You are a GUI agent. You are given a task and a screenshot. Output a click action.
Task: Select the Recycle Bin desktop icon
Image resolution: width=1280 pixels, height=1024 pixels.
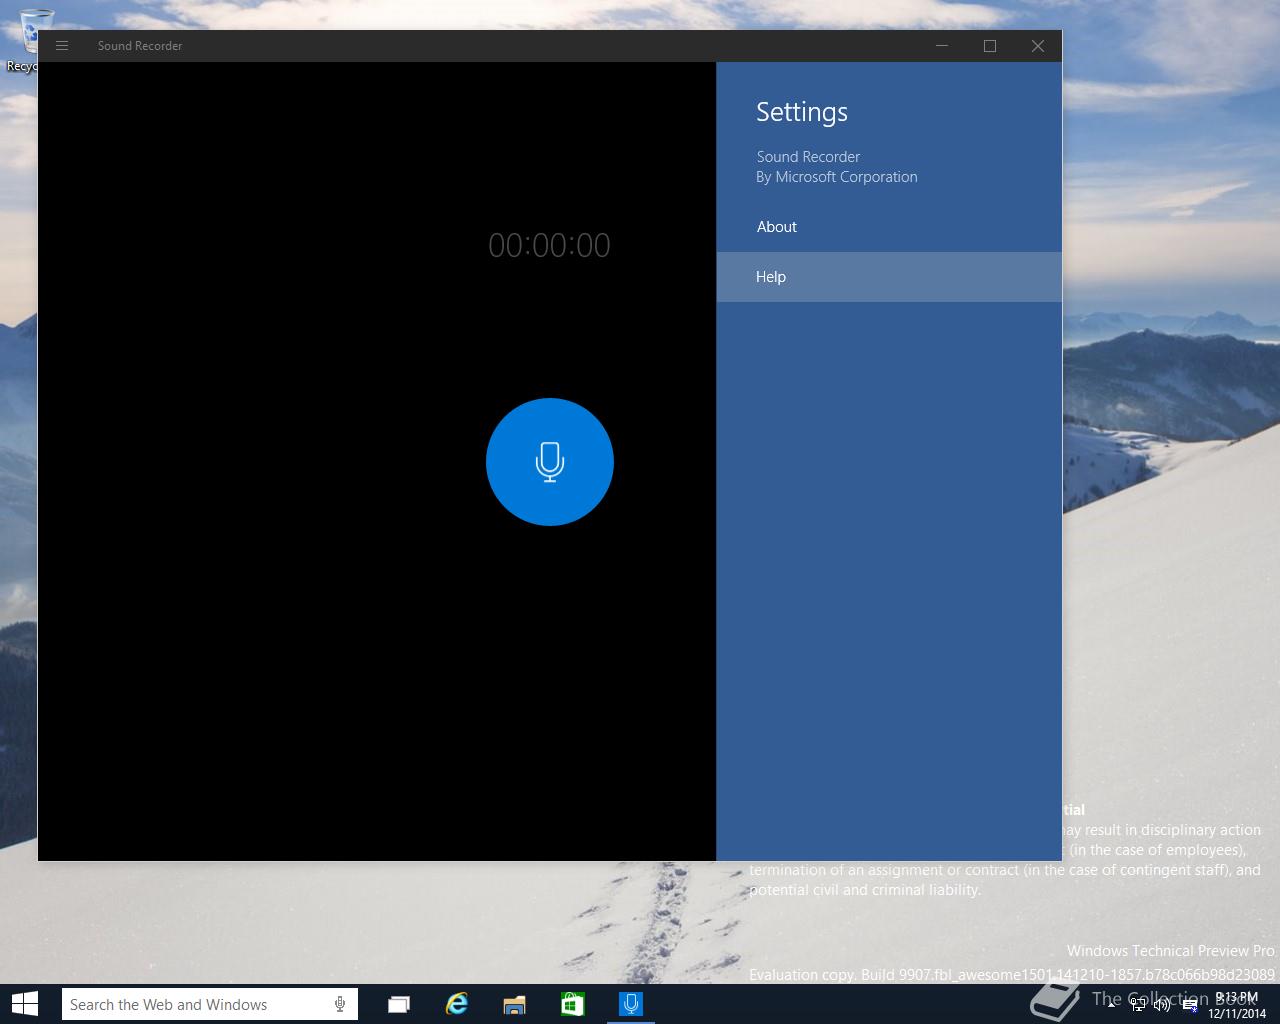35,40
